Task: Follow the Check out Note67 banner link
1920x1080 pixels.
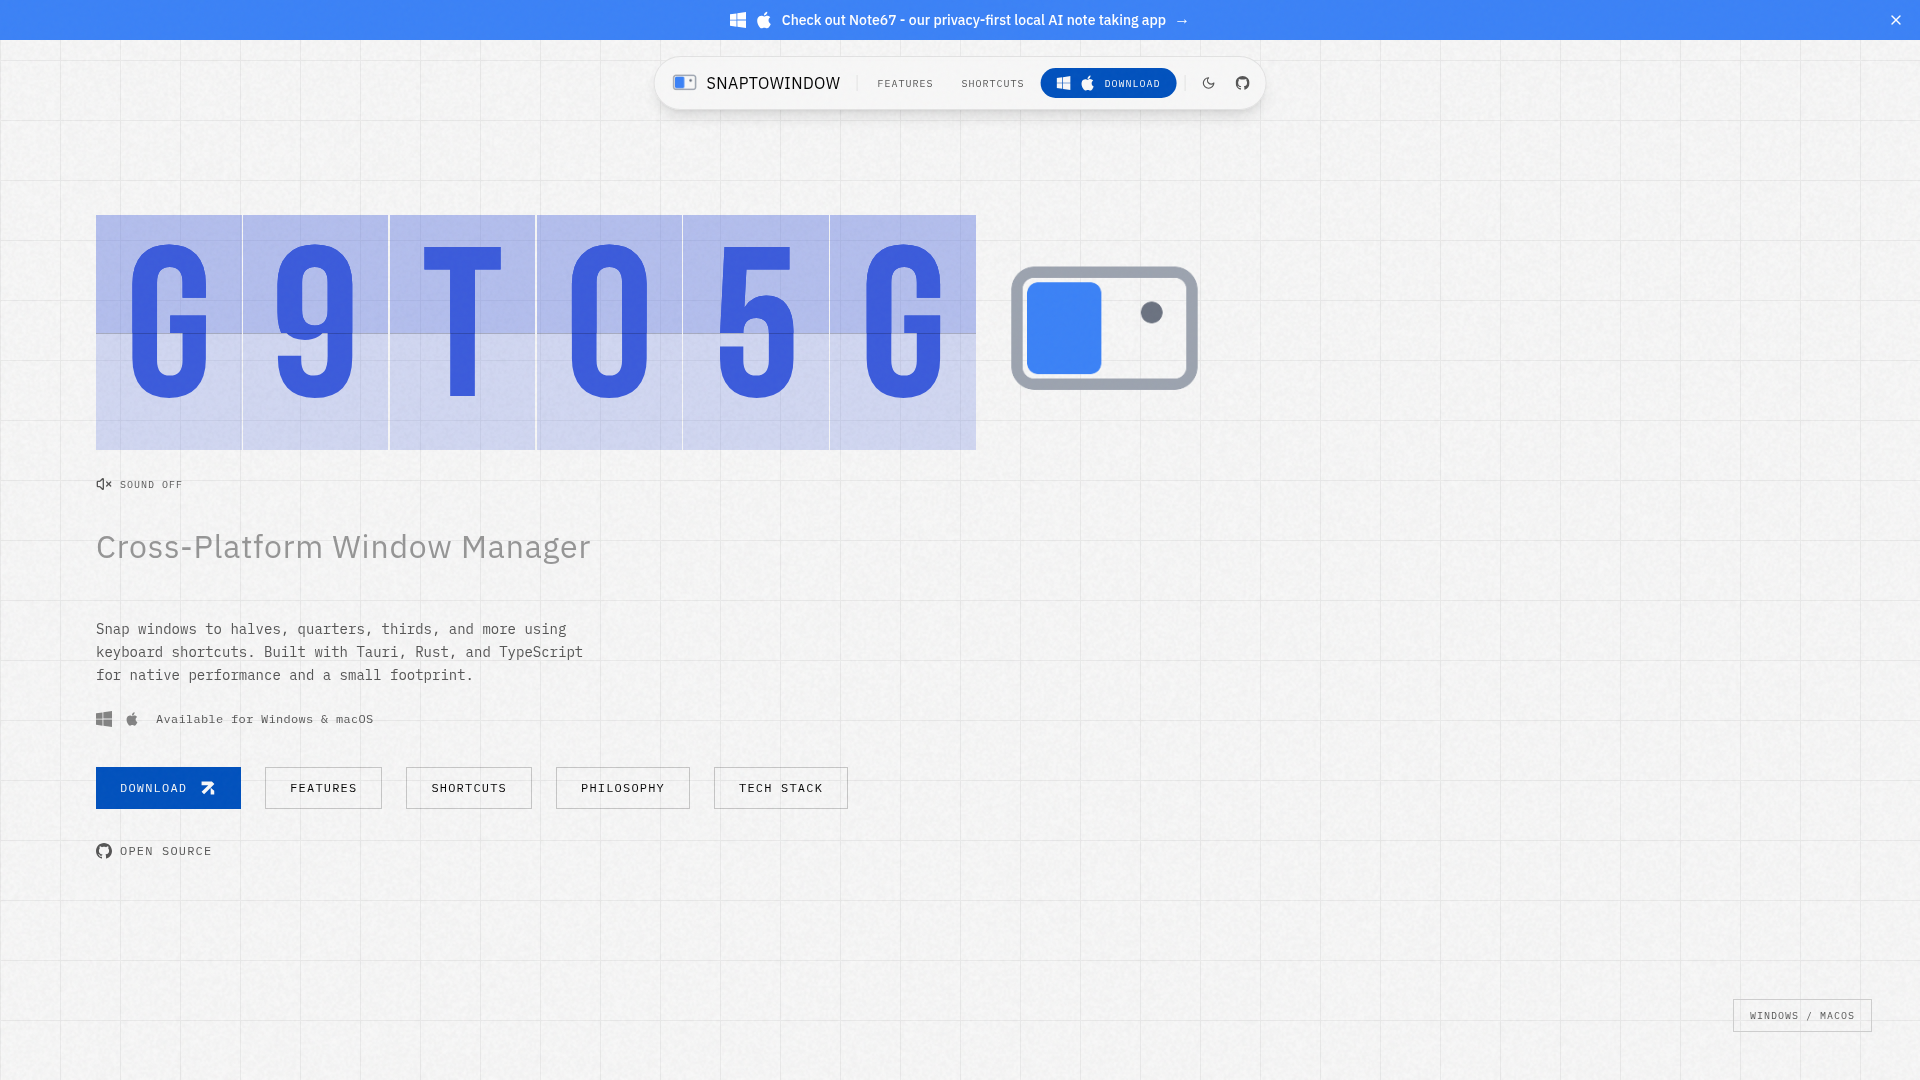Action: click(x=973, y=20)
